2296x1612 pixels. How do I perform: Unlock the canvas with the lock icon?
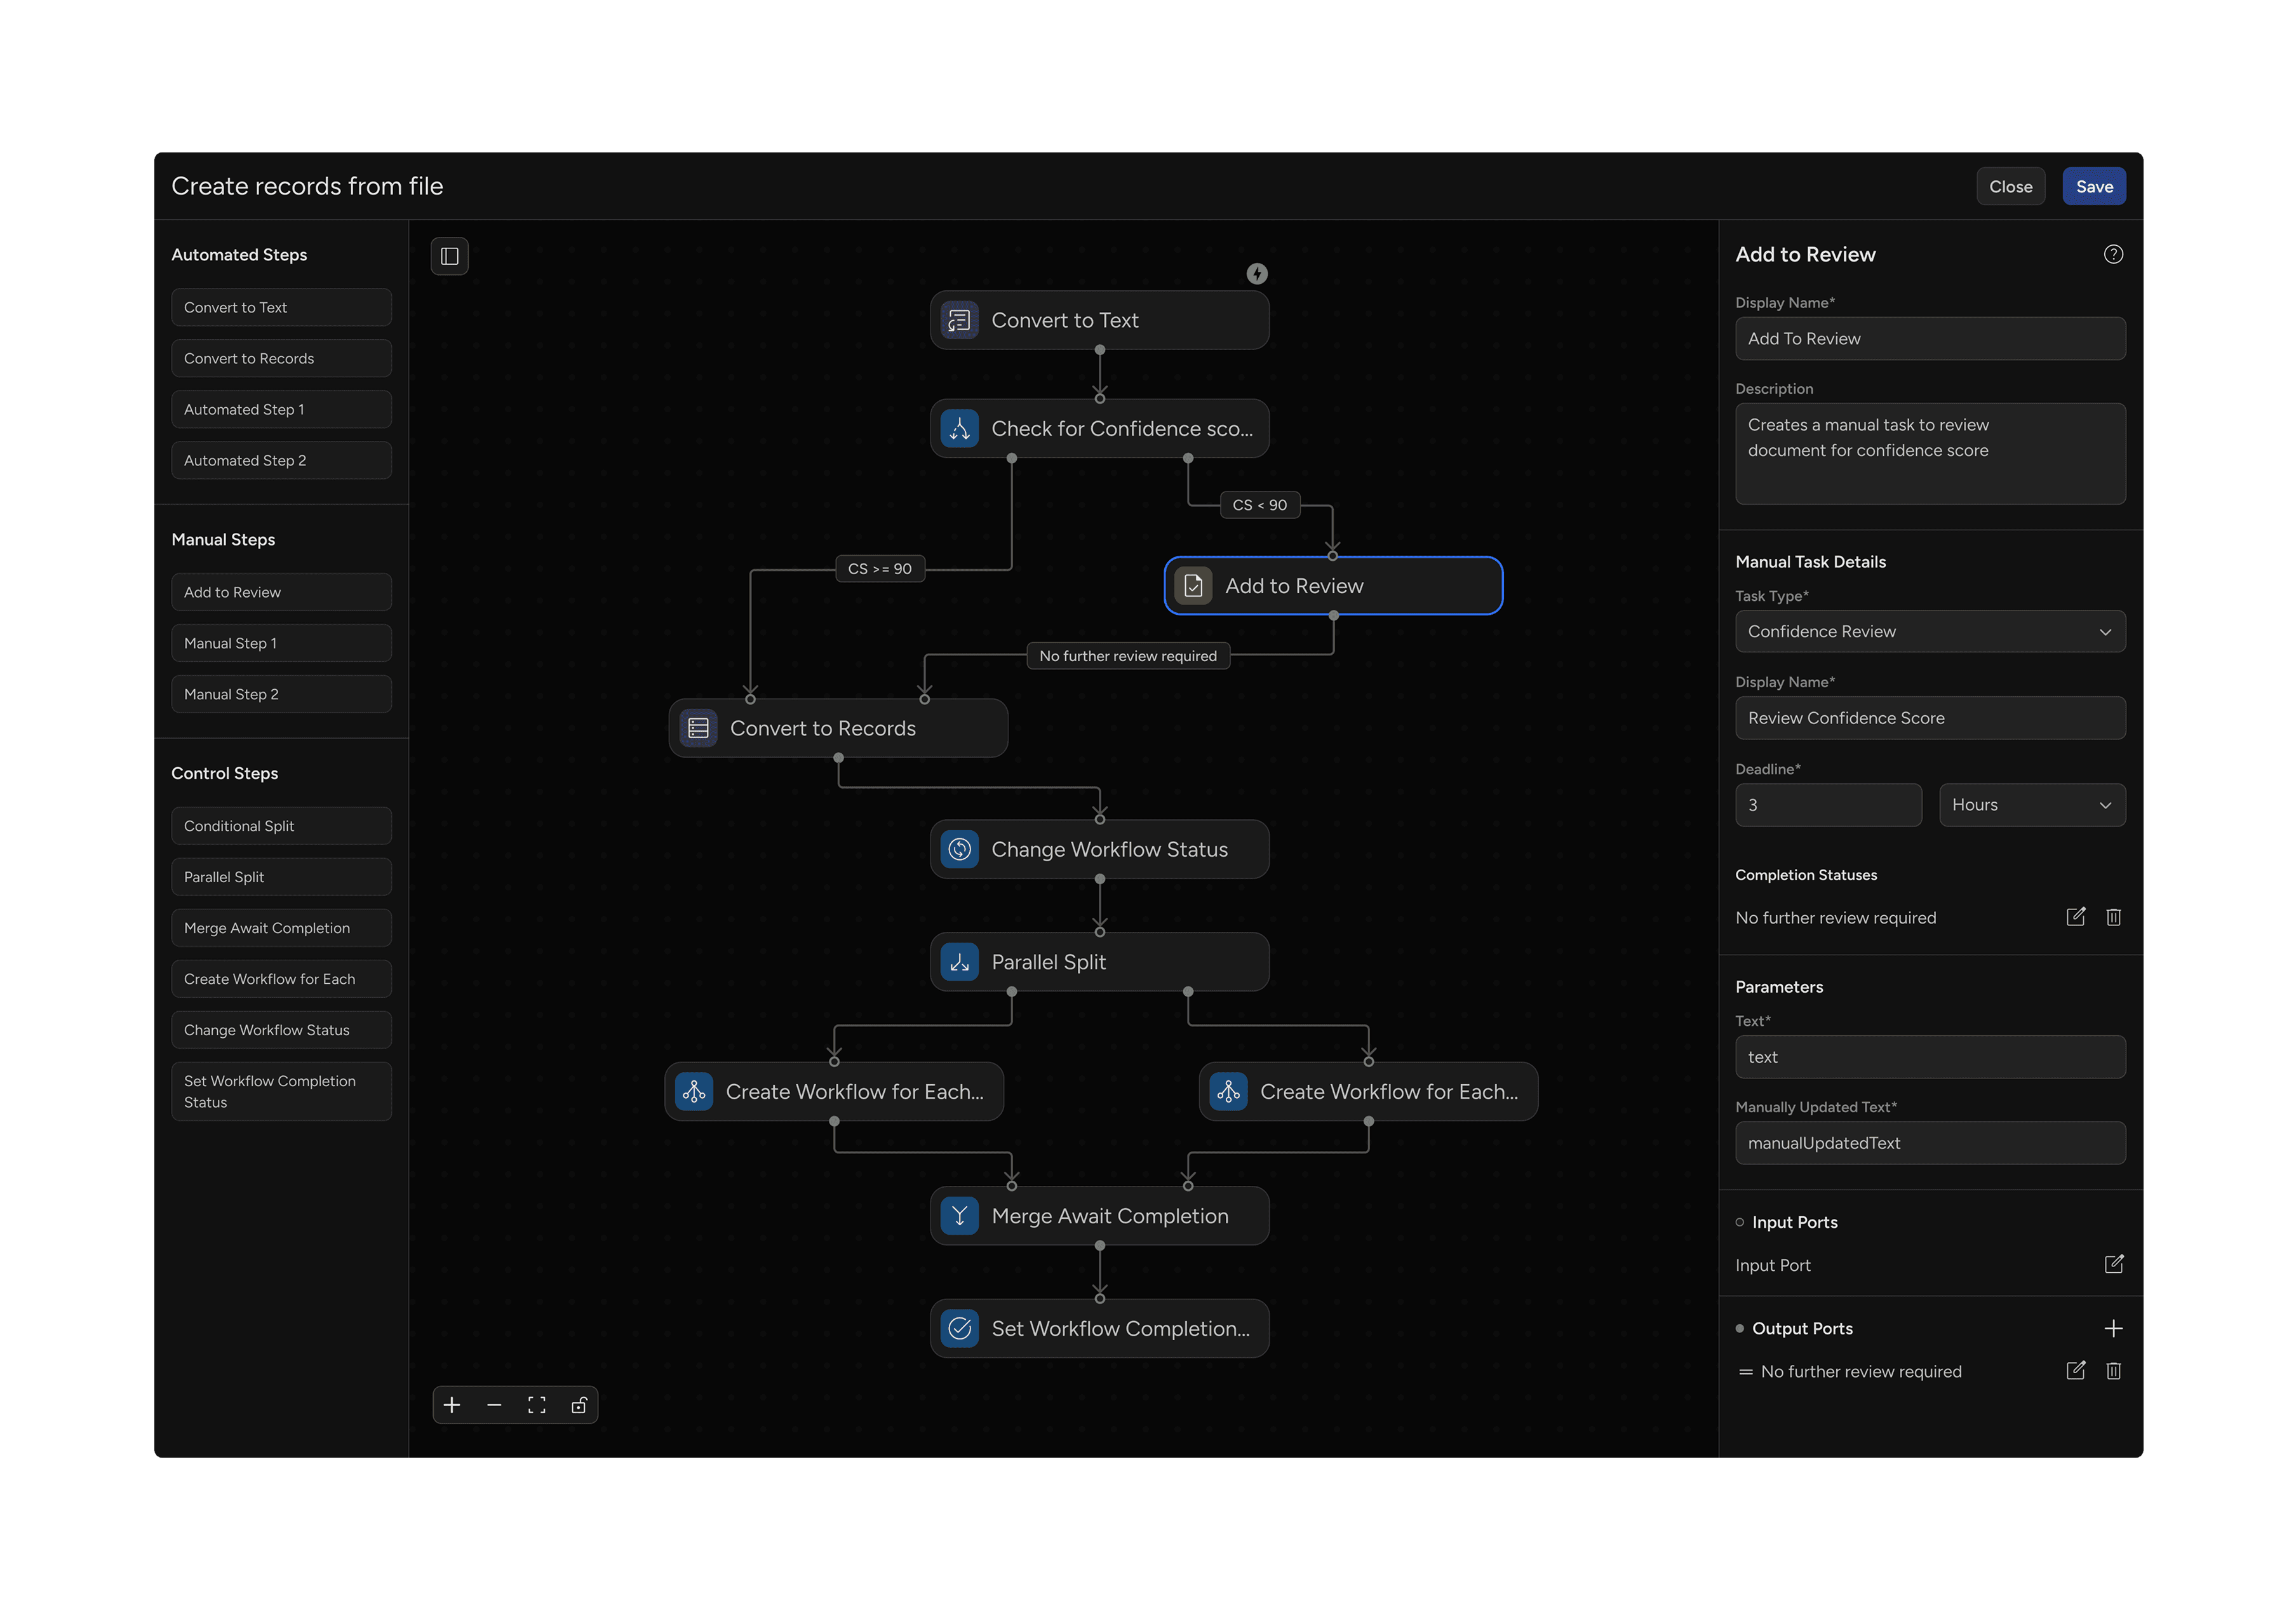click(x=579, y=1404)
